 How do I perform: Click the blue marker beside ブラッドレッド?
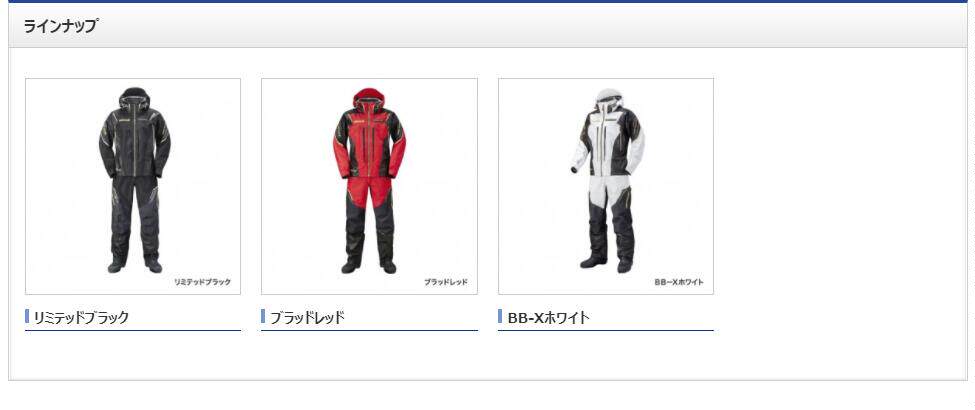click(x=263, y=316)
